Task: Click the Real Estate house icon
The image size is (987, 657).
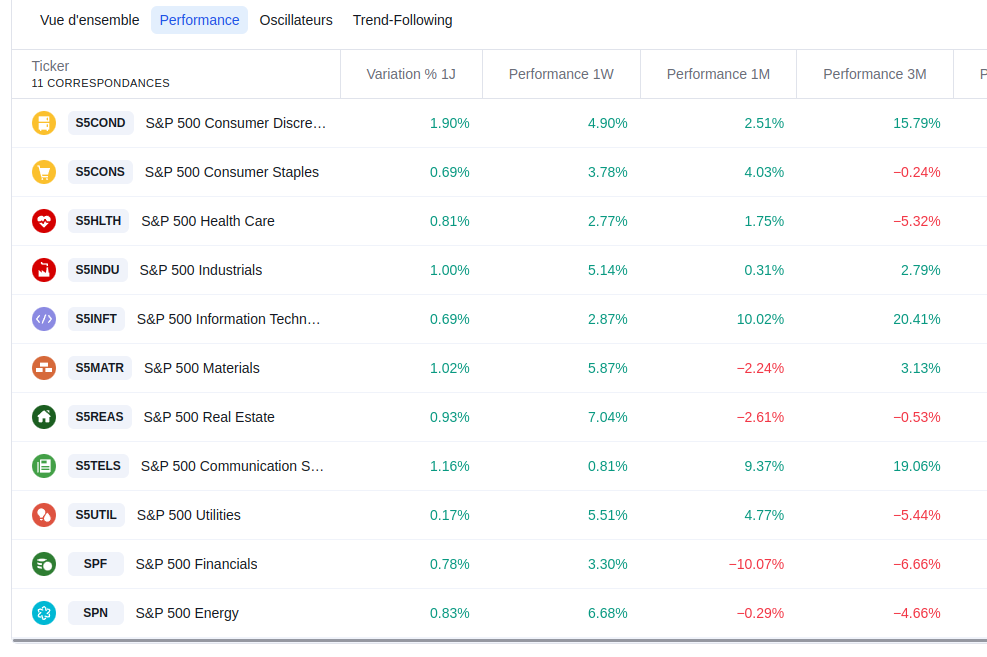Action: coord(44,417)
